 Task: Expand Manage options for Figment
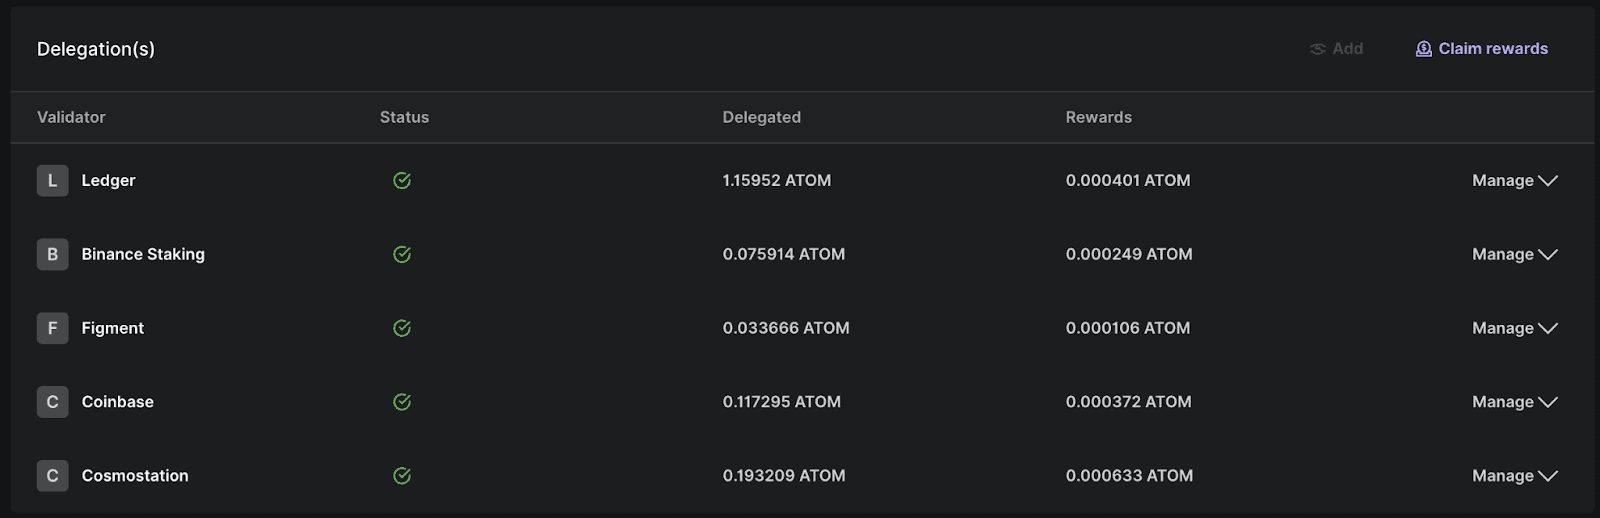tap(1515, 328)
